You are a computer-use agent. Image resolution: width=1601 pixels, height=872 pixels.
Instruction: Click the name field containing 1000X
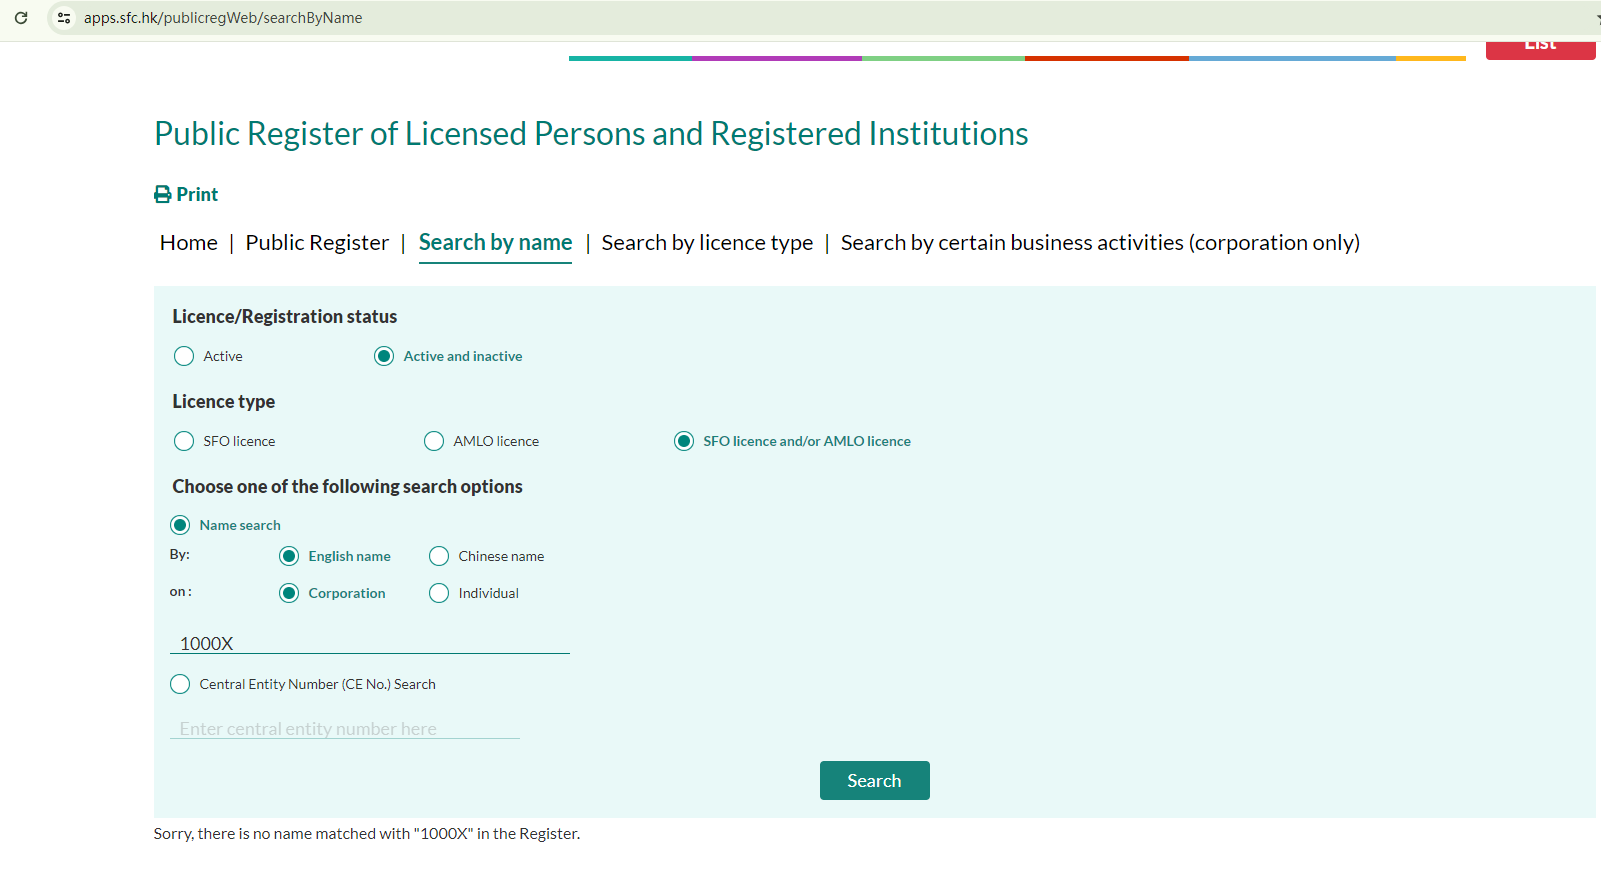coord(370,643)
